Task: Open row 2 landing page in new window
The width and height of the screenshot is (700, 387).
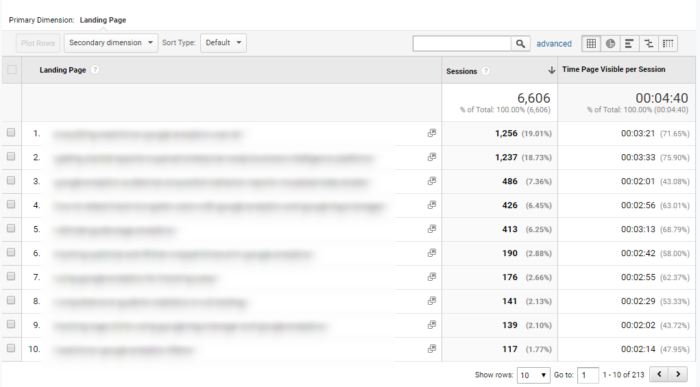Action: [432, 157]
